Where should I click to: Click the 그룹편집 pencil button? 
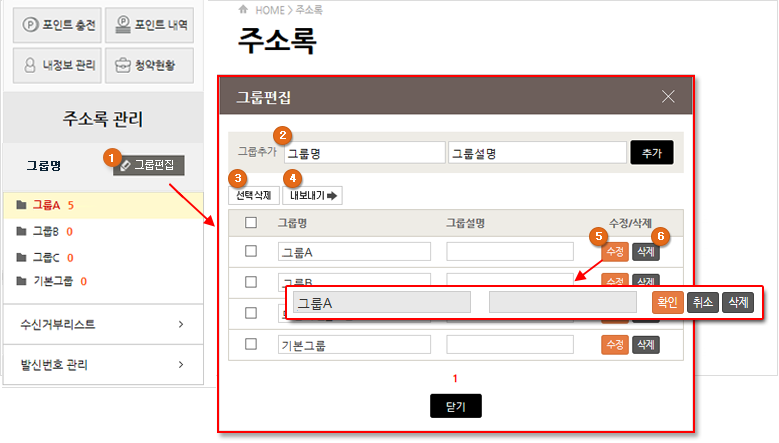pyautogui.click(x=149, y=165)
